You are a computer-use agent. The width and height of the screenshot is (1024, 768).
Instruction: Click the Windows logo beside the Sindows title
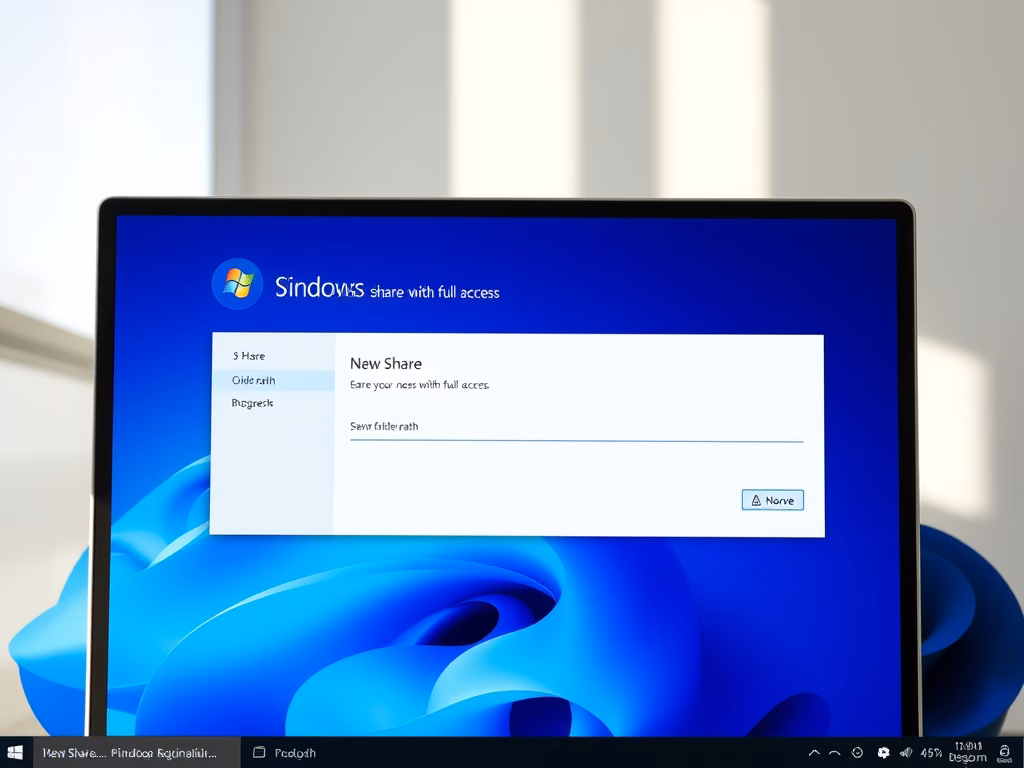[x=238, y=284]
